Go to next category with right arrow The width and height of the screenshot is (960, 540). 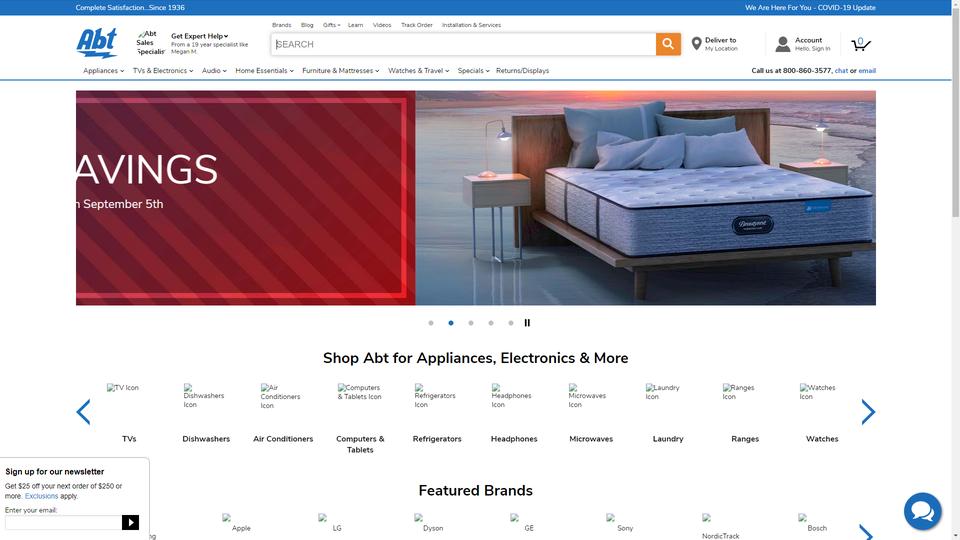click(x=868, y=412)
